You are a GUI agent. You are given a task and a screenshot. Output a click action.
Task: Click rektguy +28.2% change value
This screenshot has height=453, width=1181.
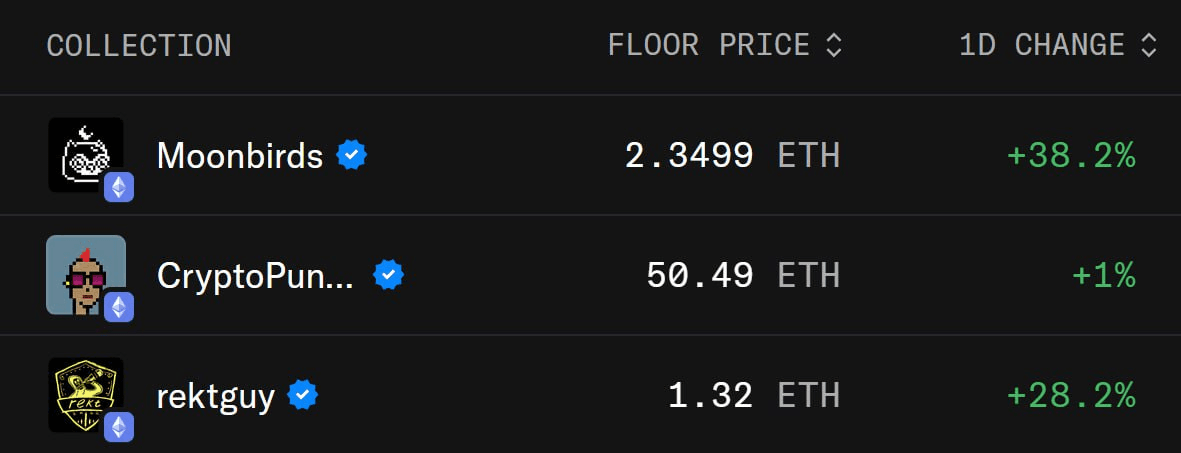(1071, 396)
